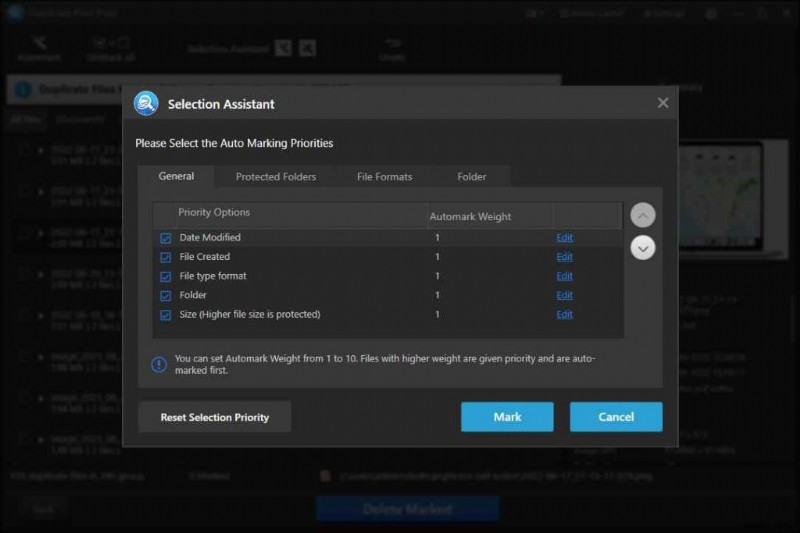Select the File Created row label
The width and height of the screenshot is (800, 533).
pos(205,257)
